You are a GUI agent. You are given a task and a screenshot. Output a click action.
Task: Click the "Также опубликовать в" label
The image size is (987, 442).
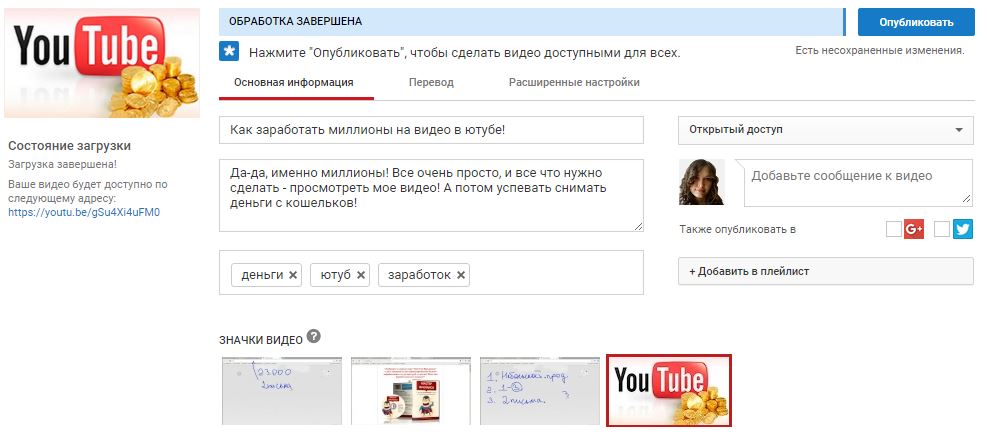[x=738, y=230]
